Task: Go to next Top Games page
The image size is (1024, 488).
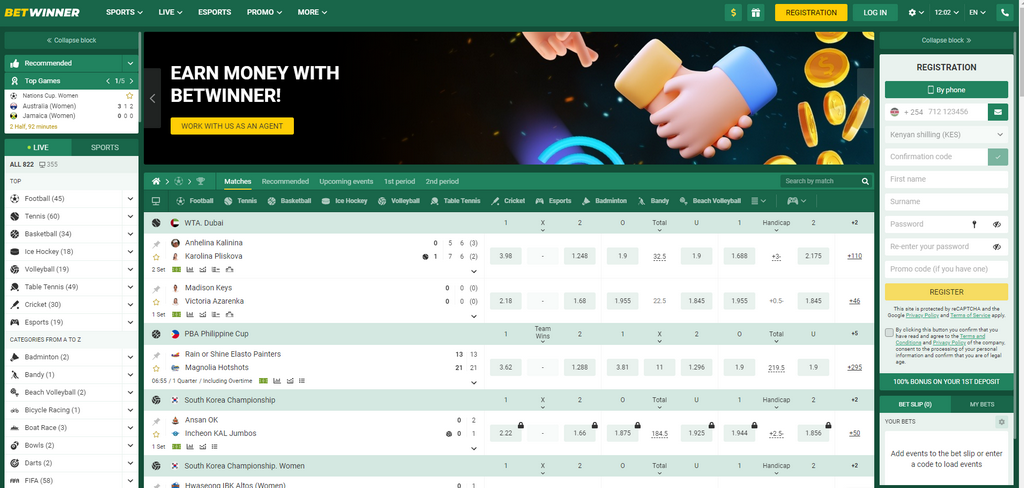Action: coord(132,81)
